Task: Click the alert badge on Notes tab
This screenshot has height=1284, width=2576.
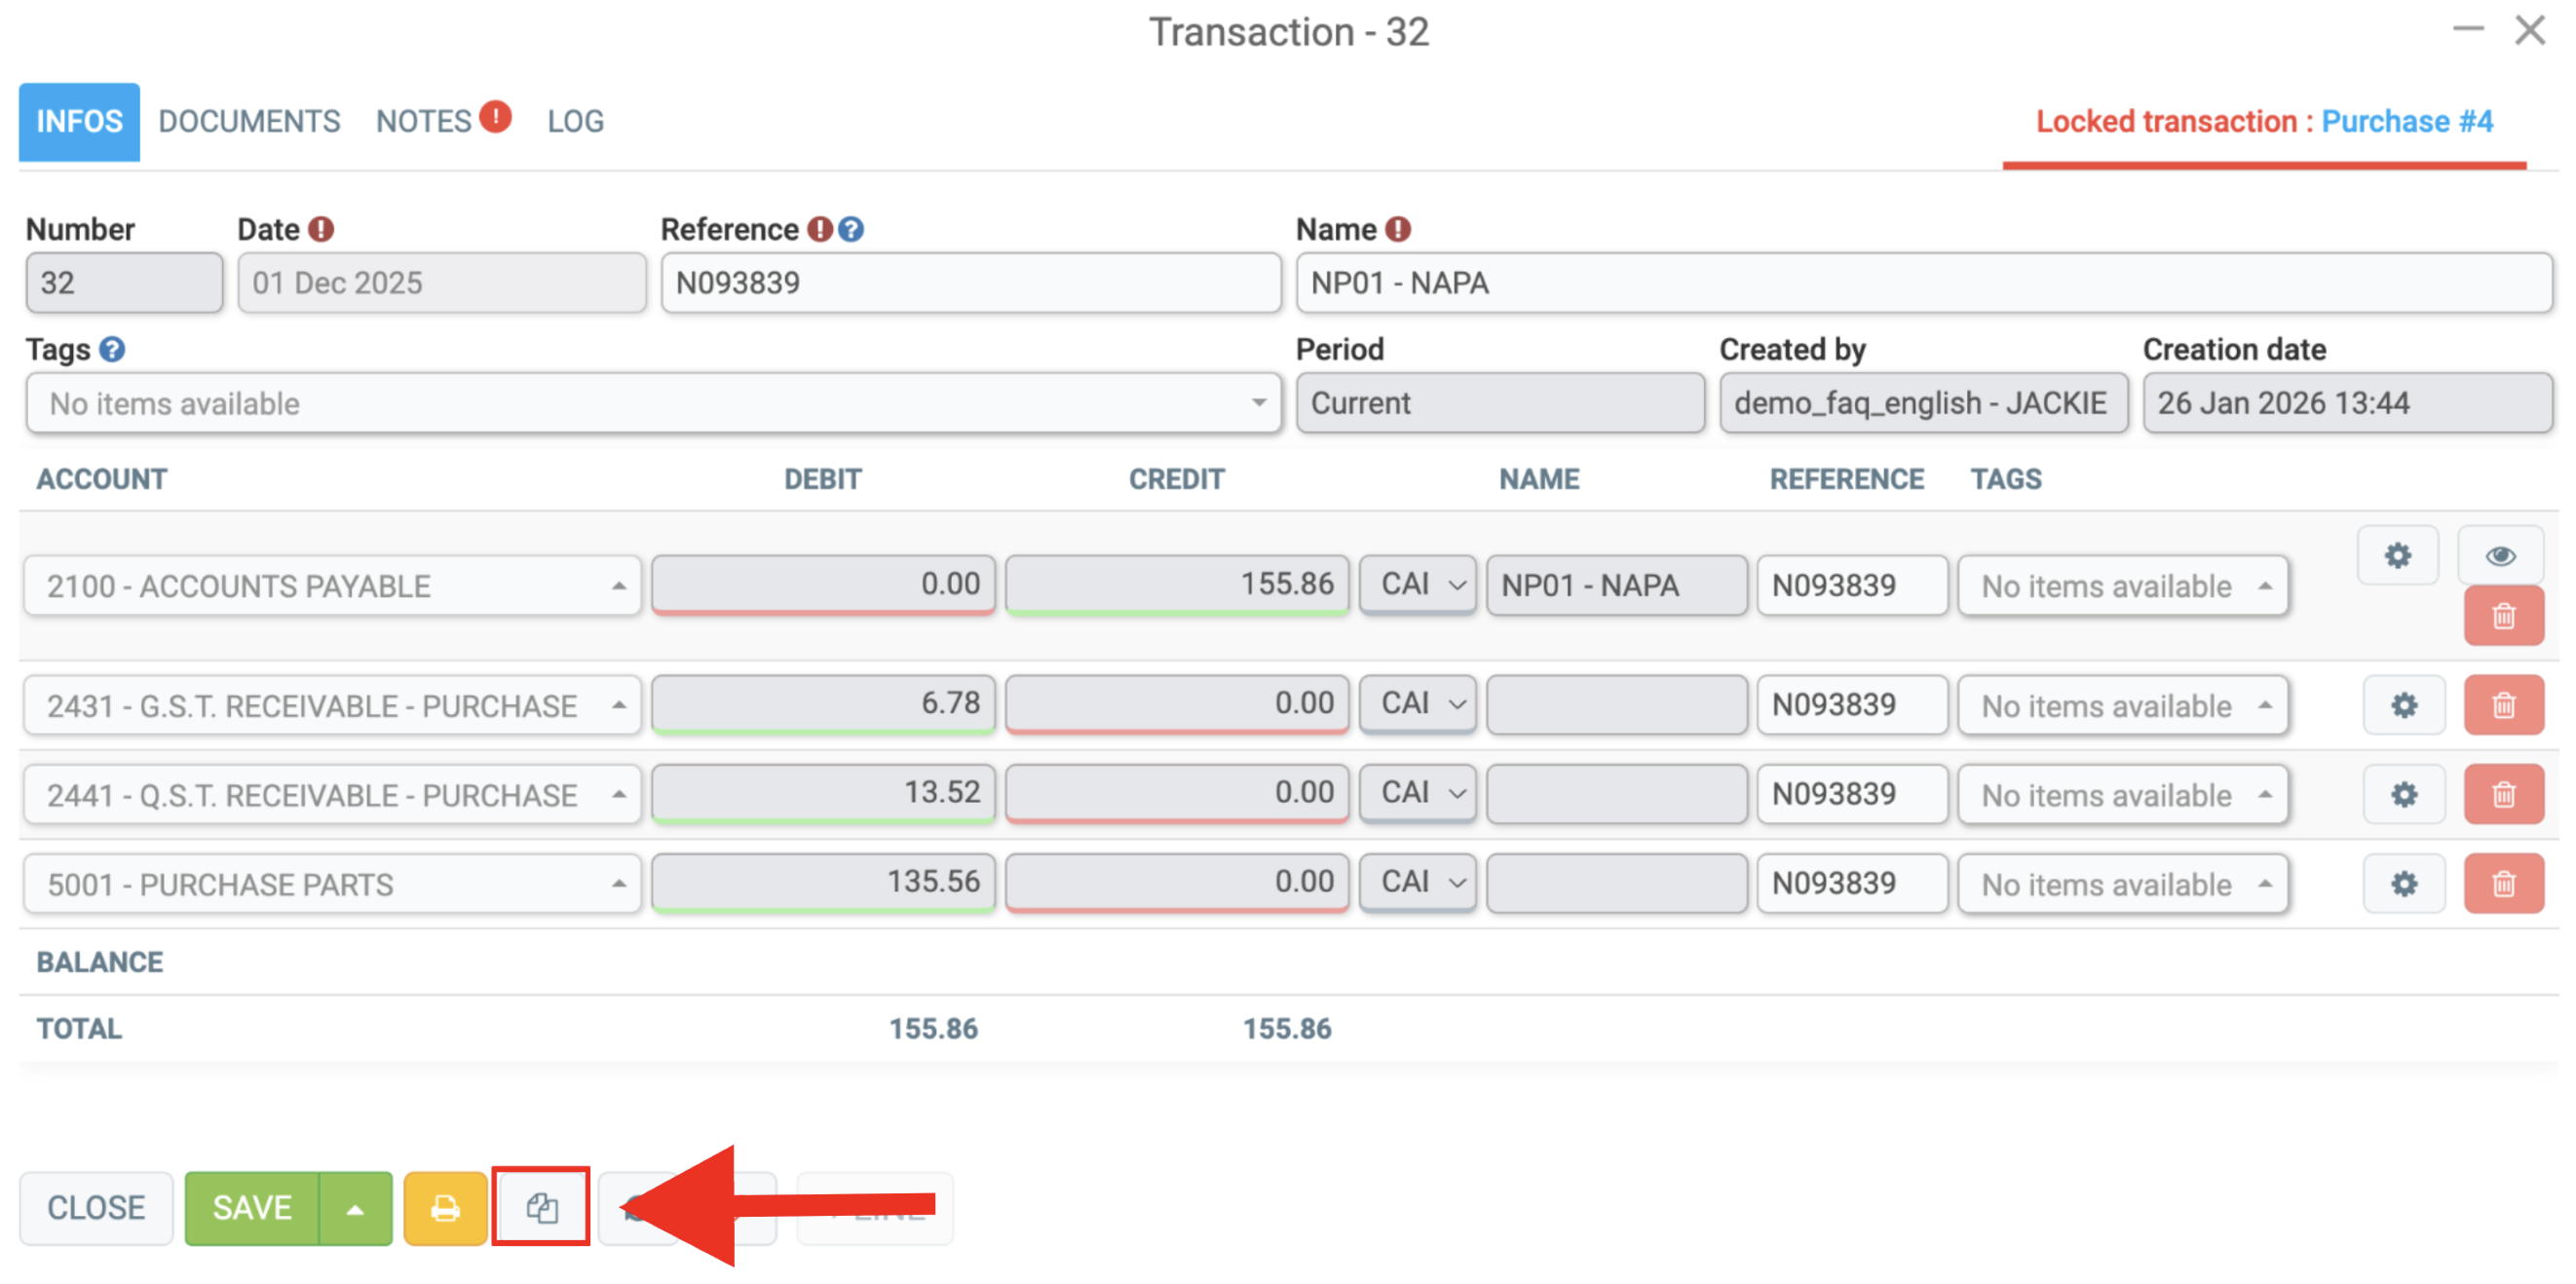Action: click(495, 116)
